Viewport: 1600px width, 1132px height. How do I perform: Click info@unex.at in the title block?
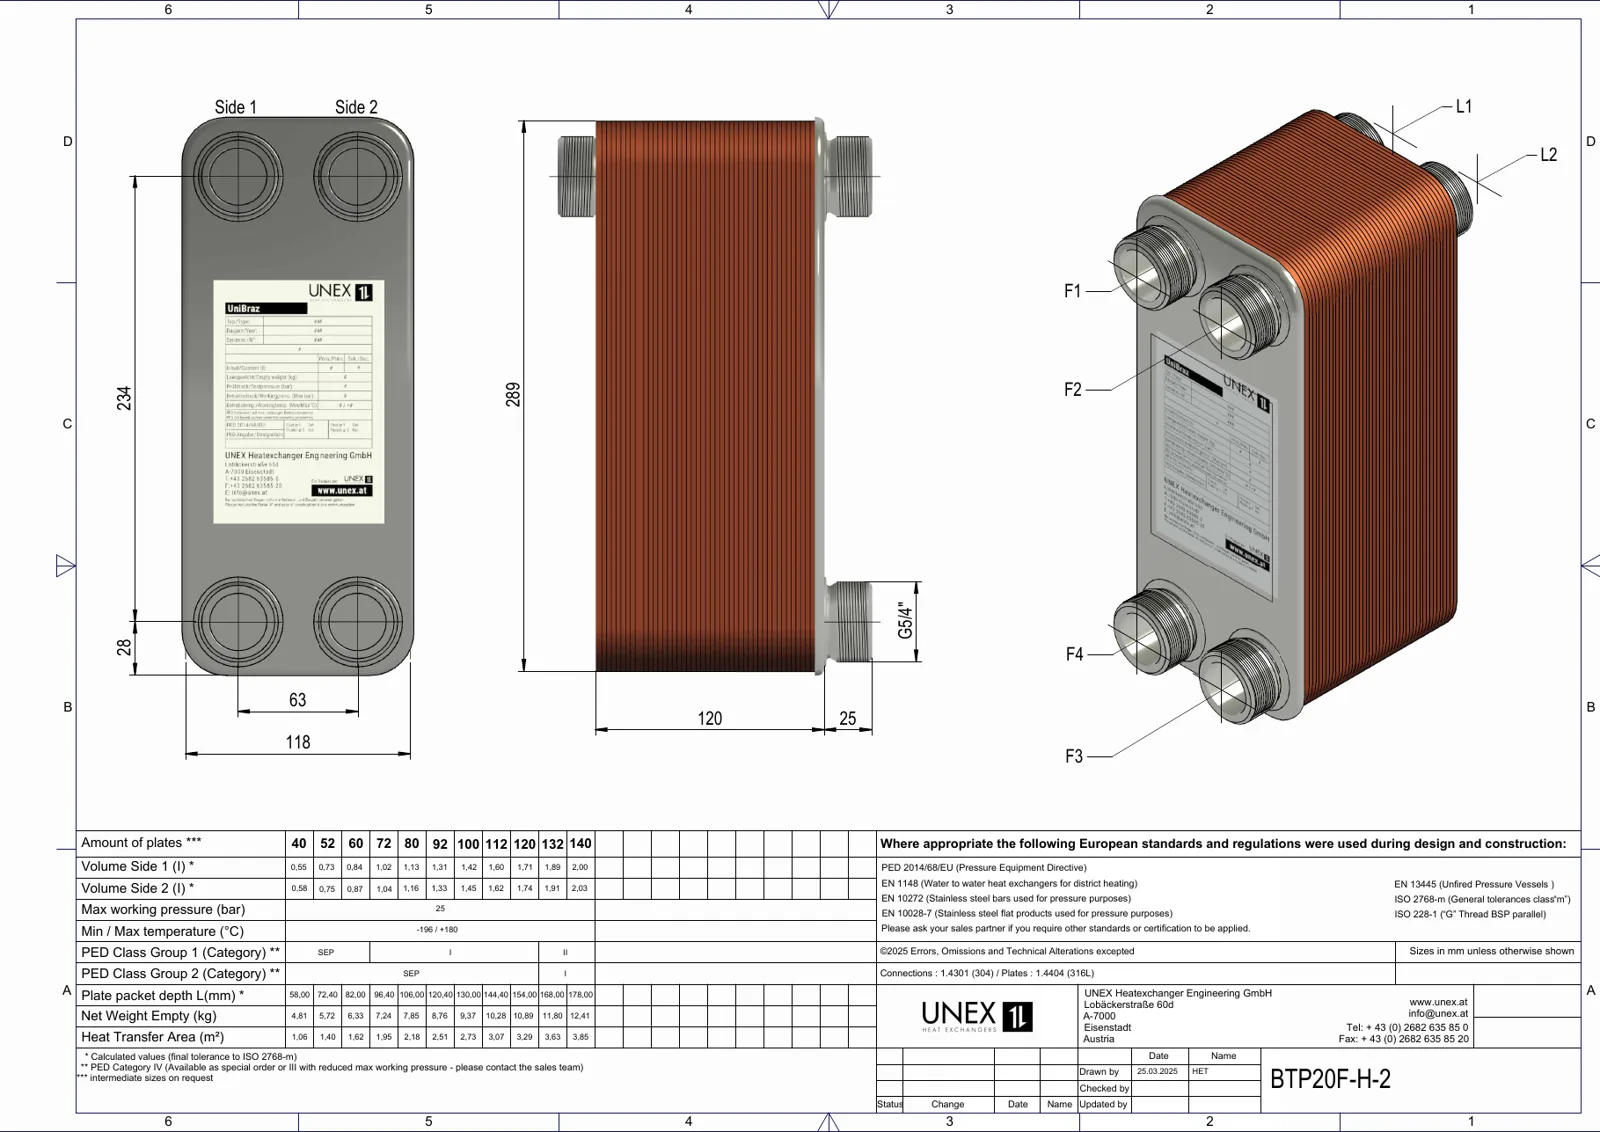[x=1438, y=1013]
